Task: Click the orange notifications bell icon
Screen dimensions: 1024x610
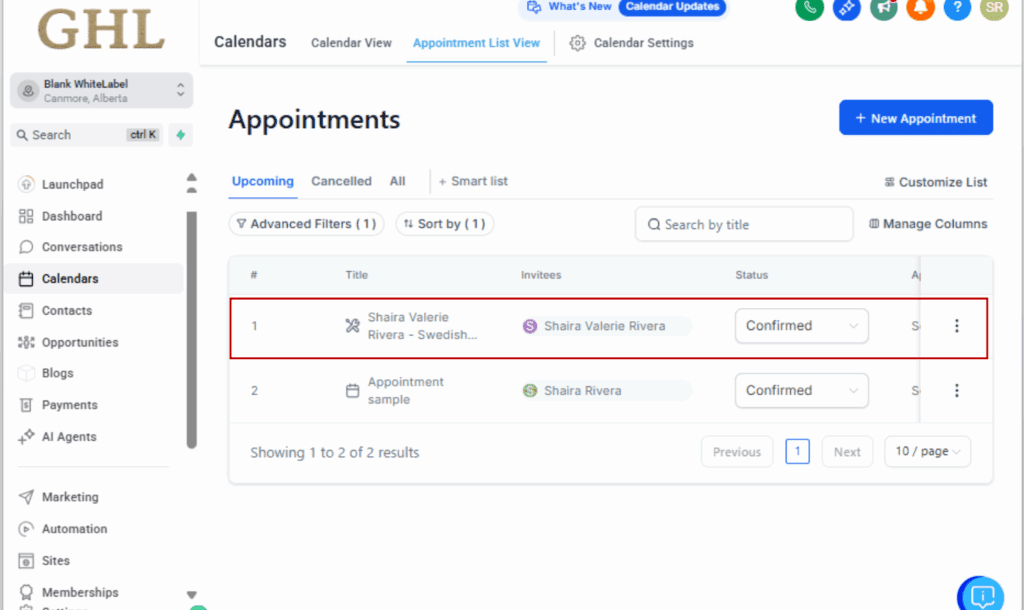Action: point(920,8)
